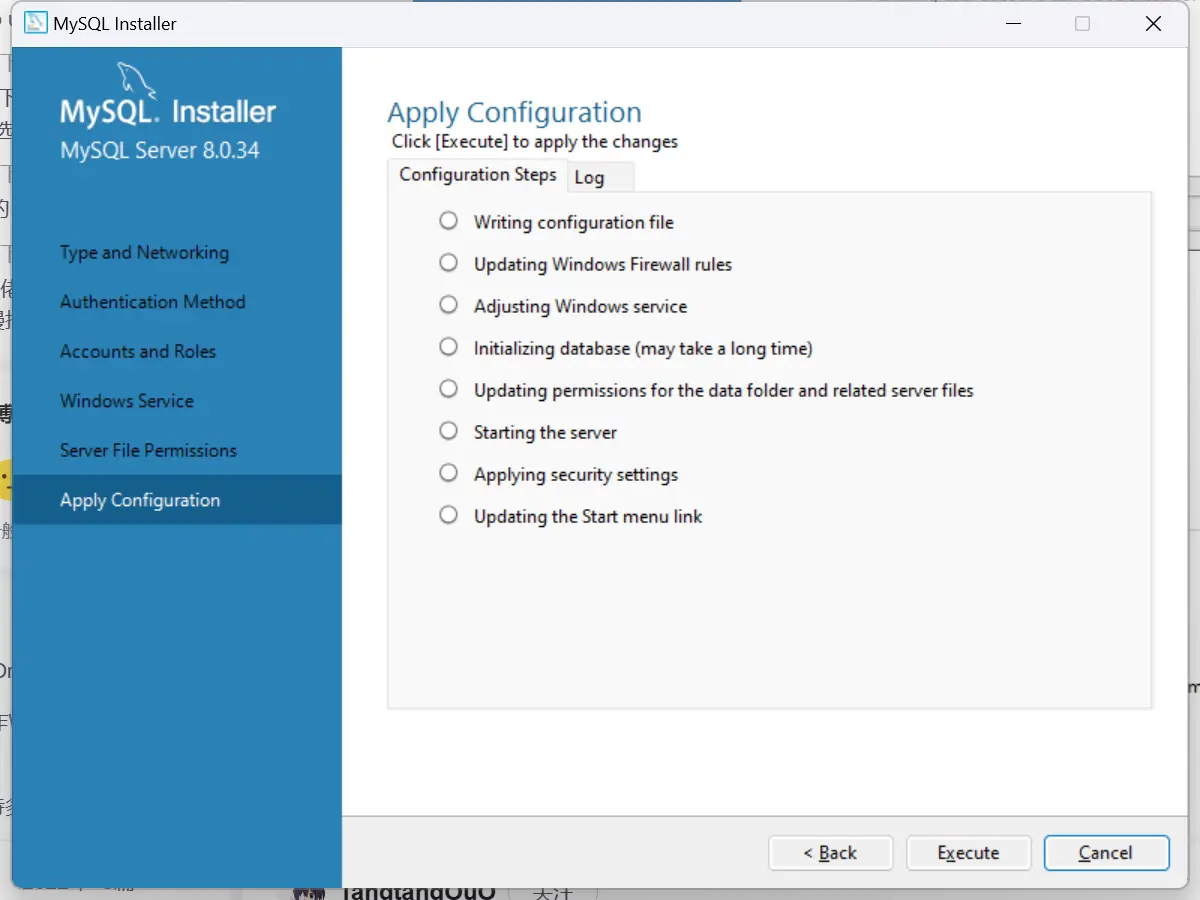Select the Updating the Start menu link circle

(x=449, y=514)
